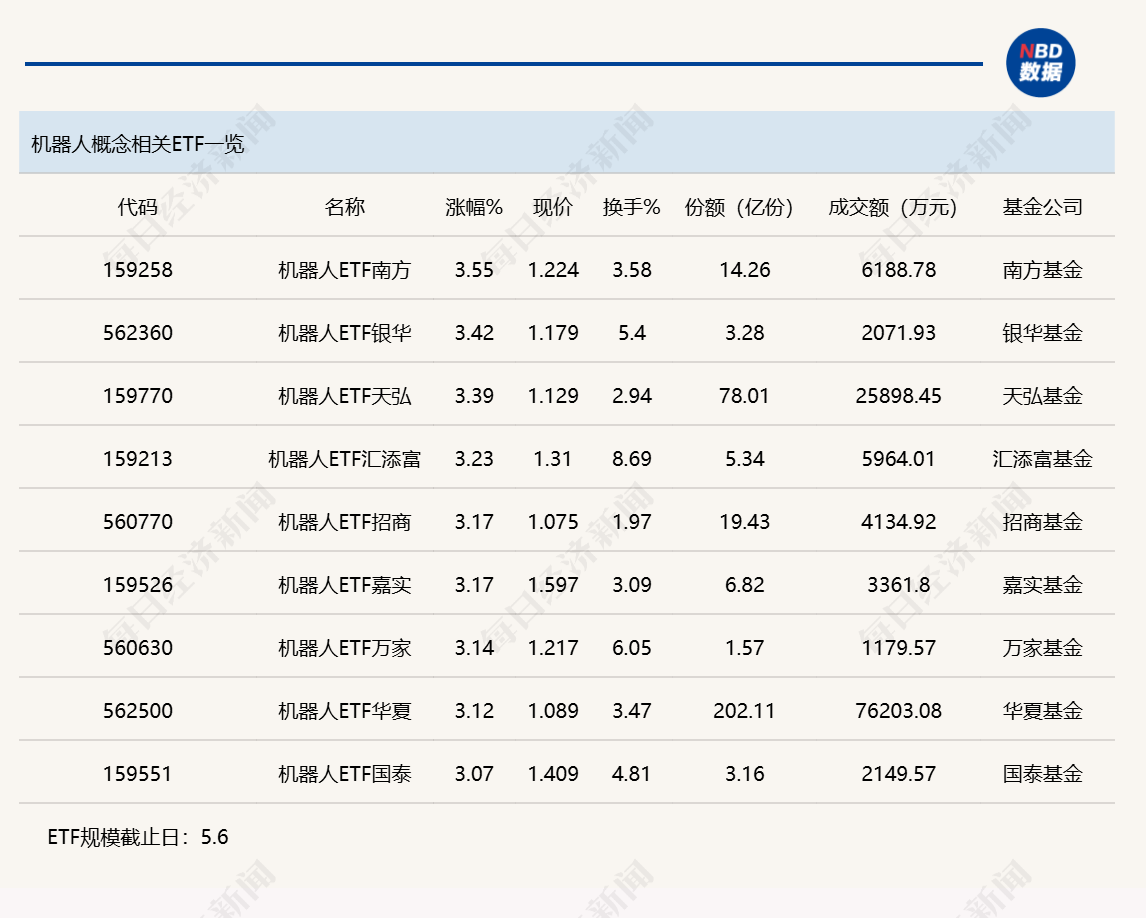Select the table title 机器人概念相关ETF一览
Viewport: 1146px width, 918px height.
click(x=137, y=144)
